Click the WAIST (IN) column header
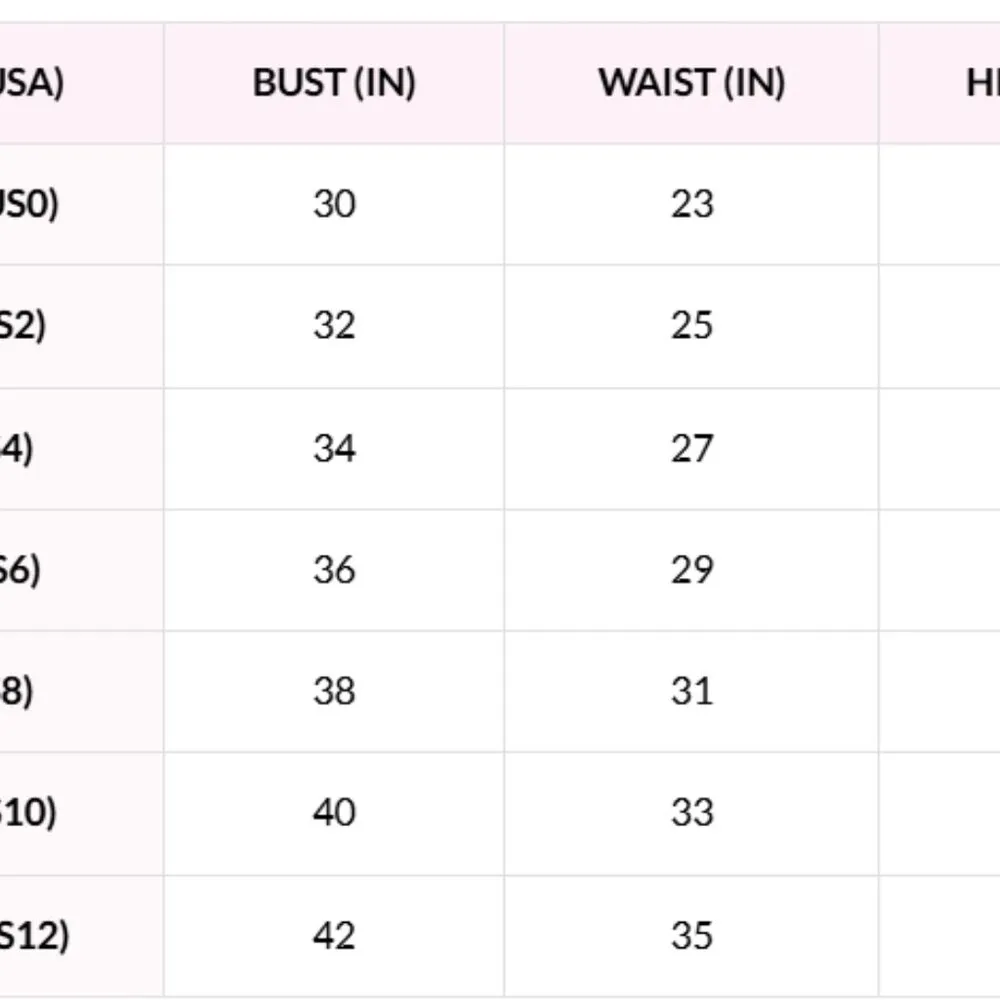This screenshot has height=1000, width=1000. 691,83
